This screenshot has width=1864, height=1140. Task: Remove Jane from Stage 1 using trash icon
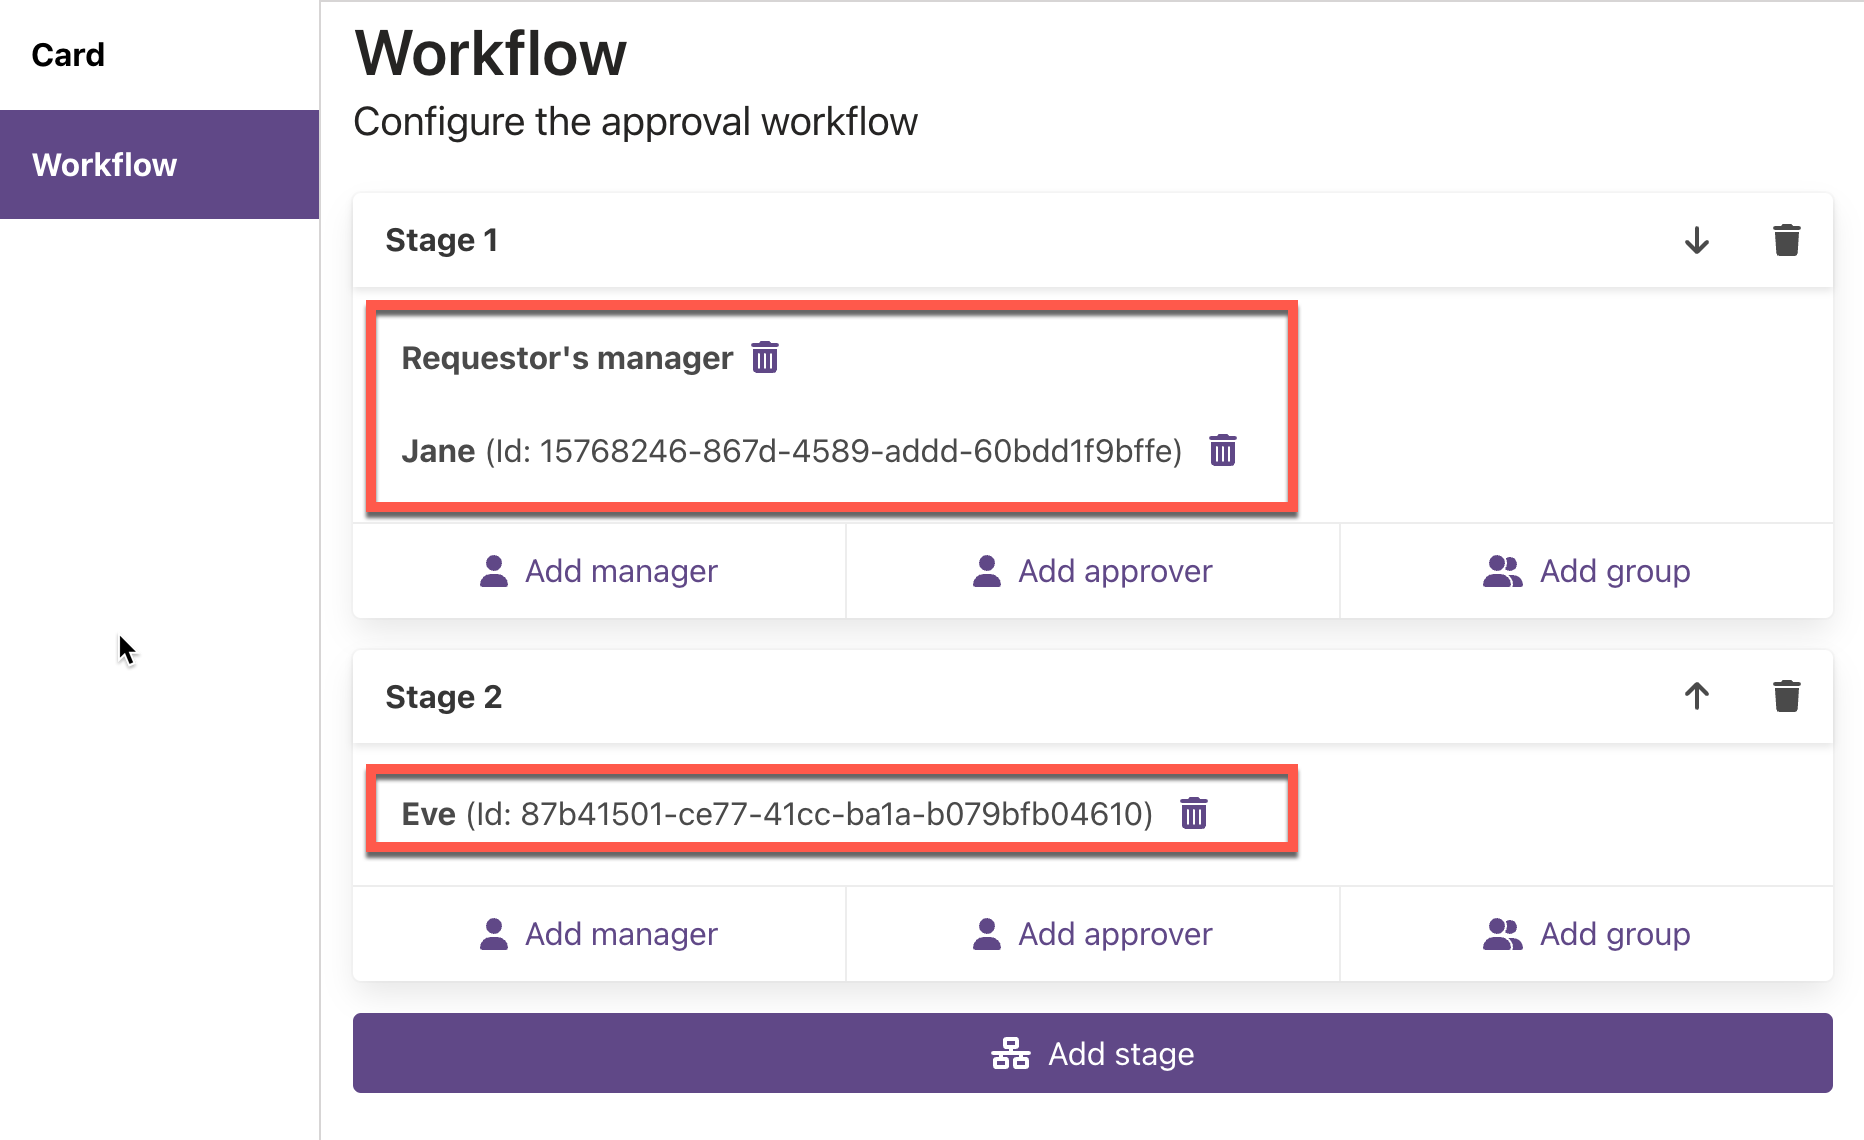coord(1223,450)
